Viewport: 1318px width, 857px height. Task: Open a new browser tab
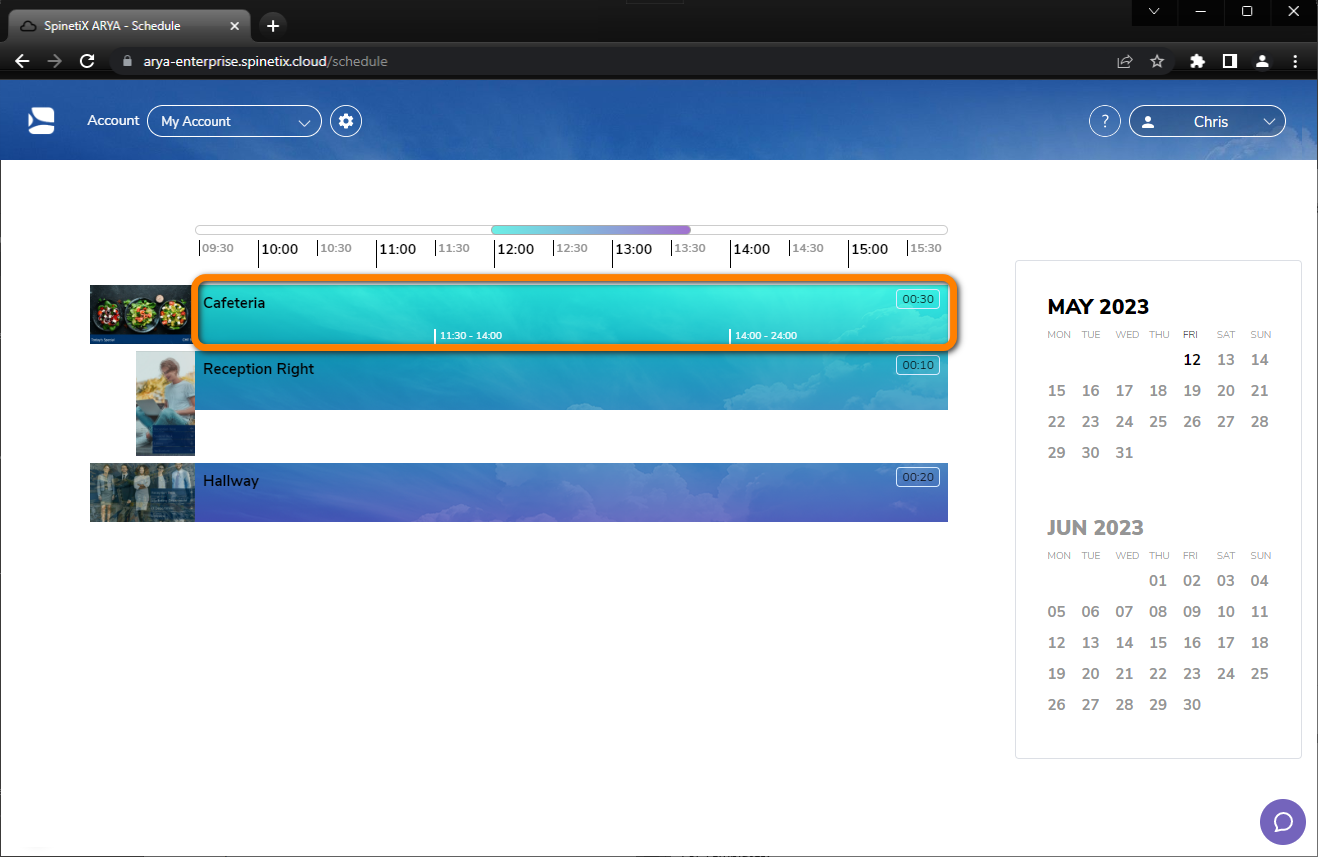272,25
